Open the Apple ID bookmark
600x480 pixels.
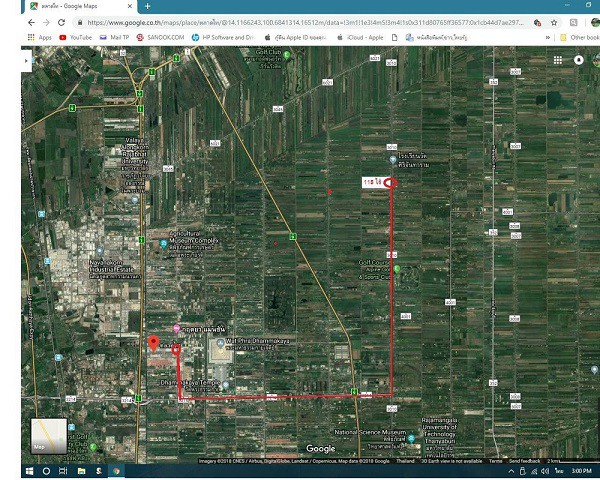click(295, 38)
